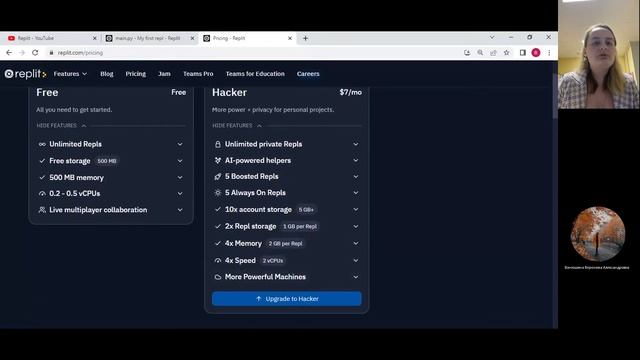The image size is (640, 360).
Task: Reload the Replit pricing page
Action: coord(35,53)
